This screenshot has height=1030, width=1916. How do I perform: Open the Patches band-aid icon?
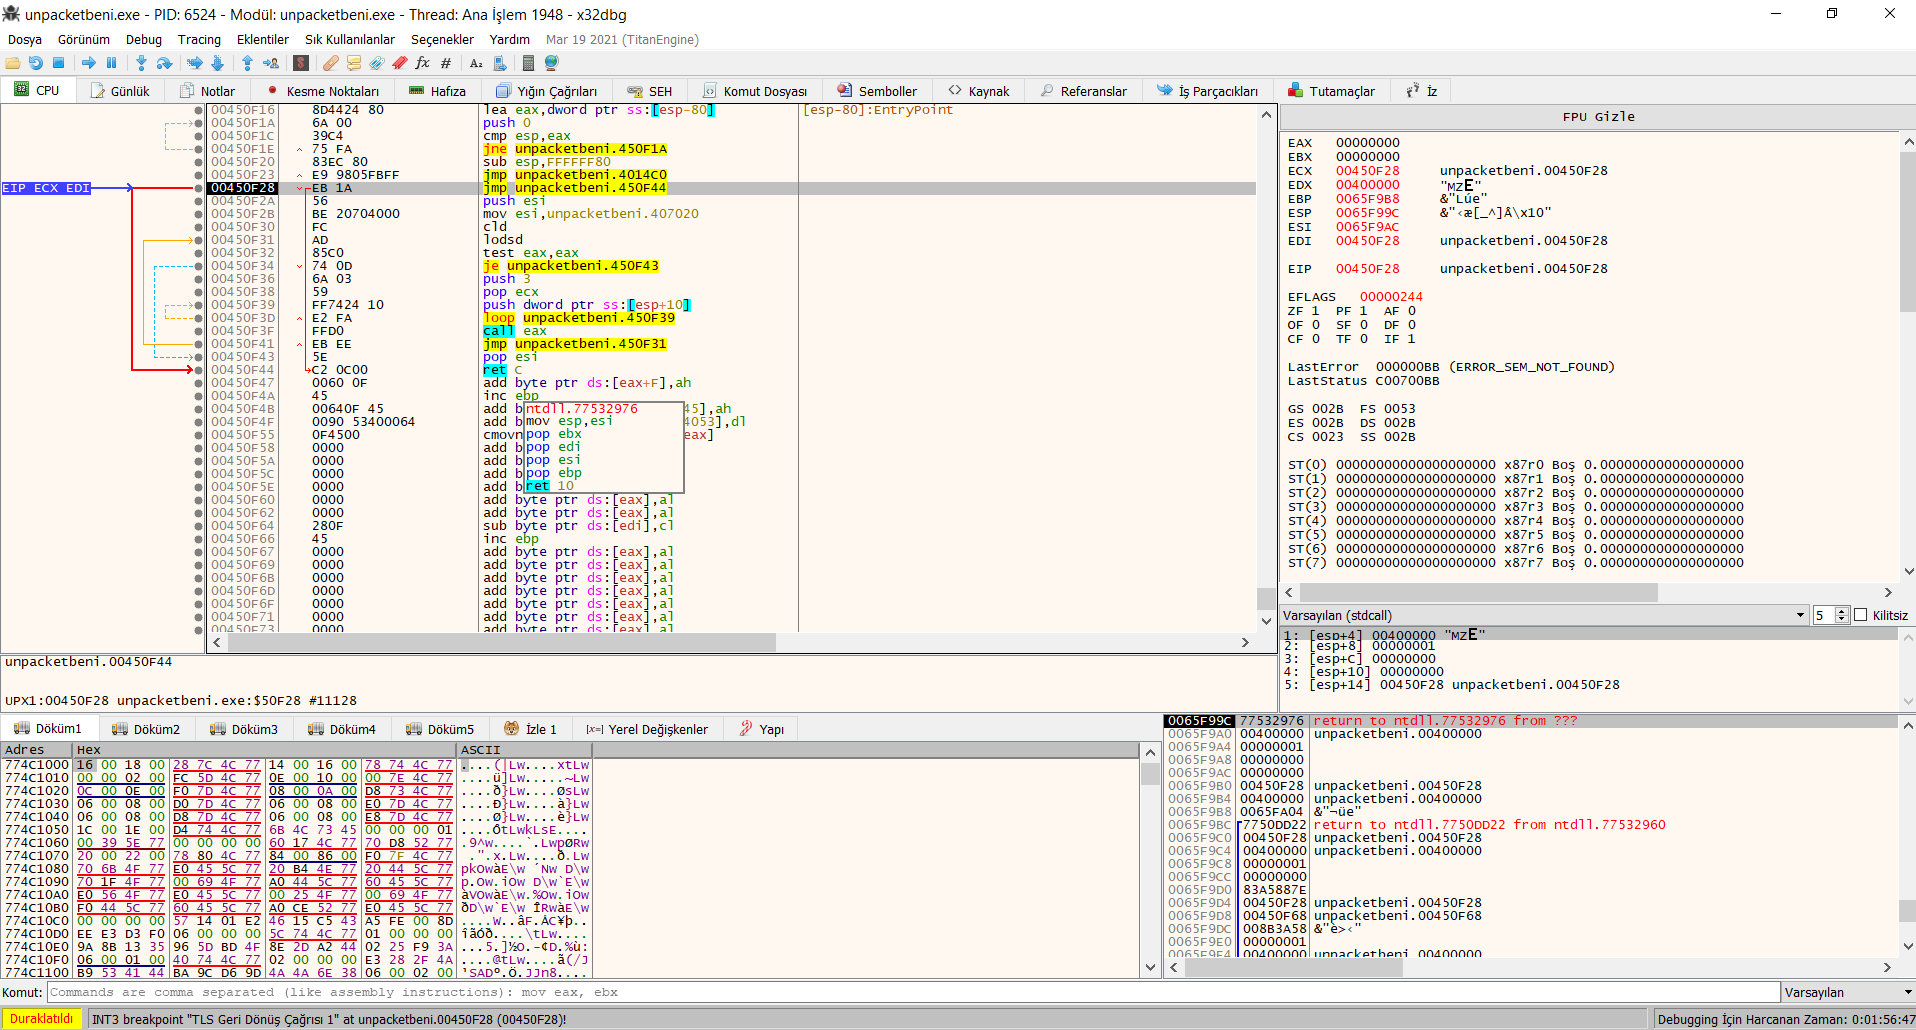coord(330,63)
